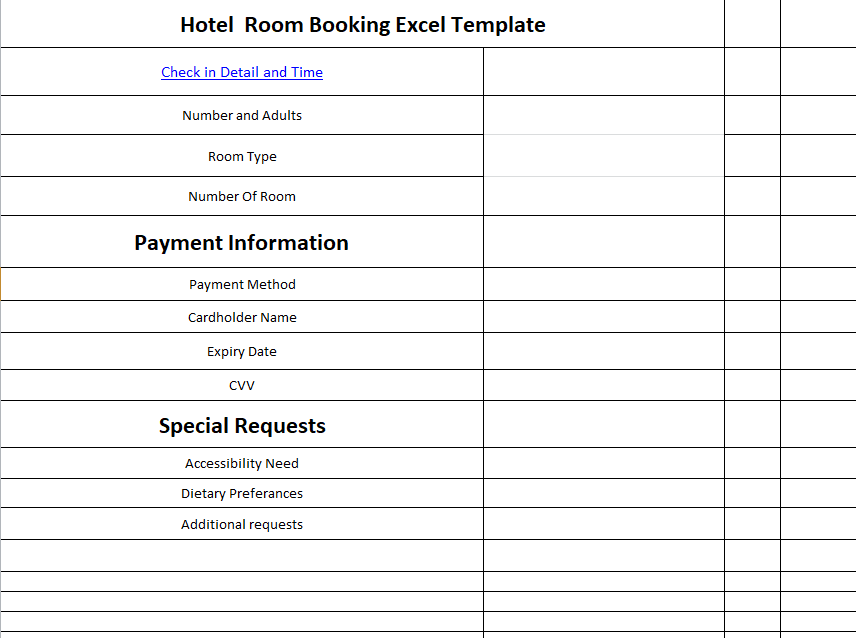Click the Dietary Preferances label cell

(242, 494)
